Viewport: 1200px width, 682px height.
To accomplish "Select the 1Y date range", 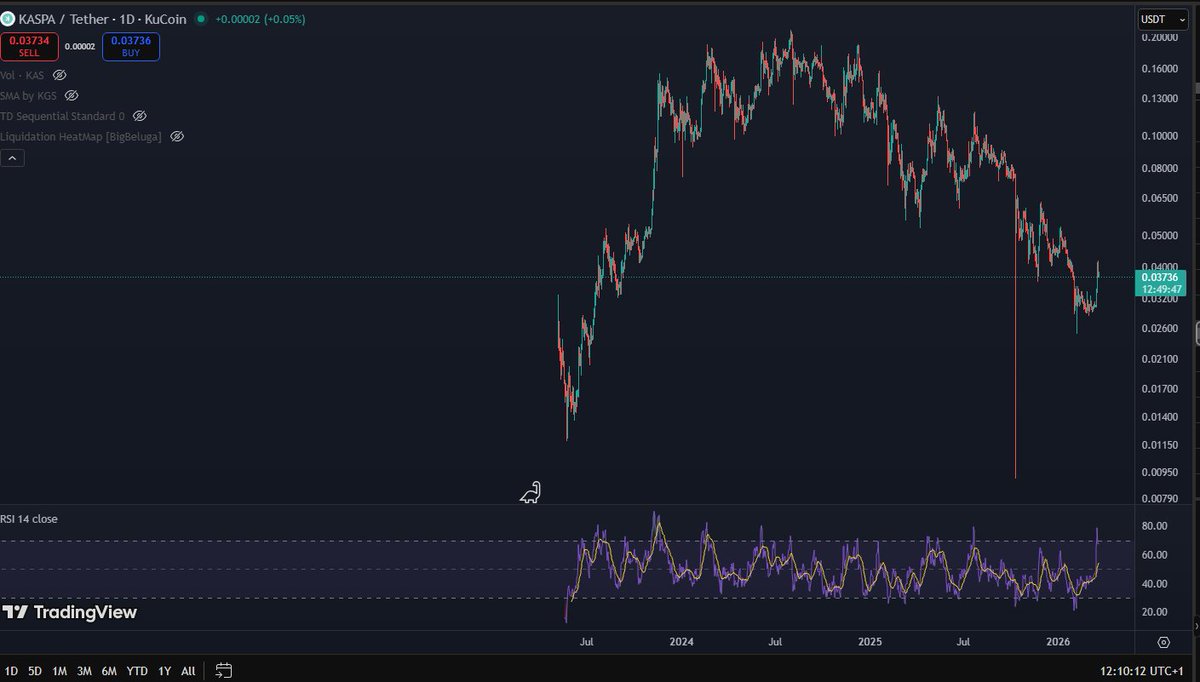I will [x=164, y=671].
